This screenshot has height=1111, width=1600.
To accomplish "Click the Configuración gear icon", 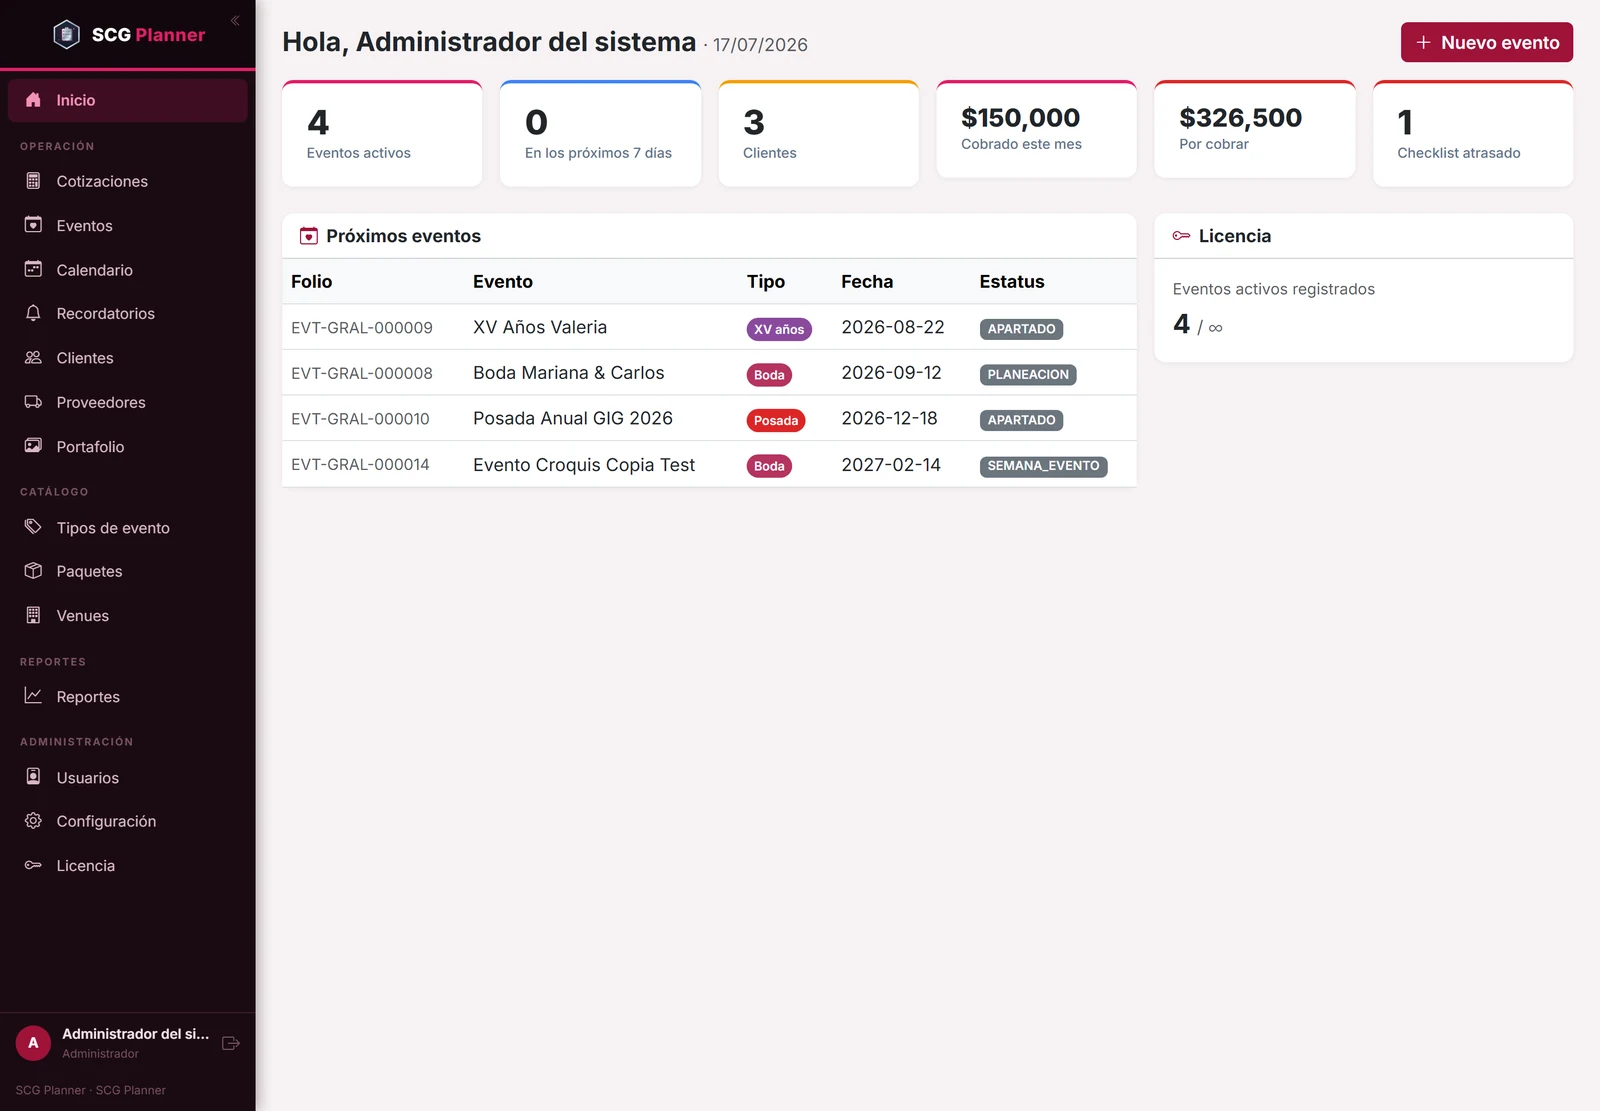I will [33, 821].
